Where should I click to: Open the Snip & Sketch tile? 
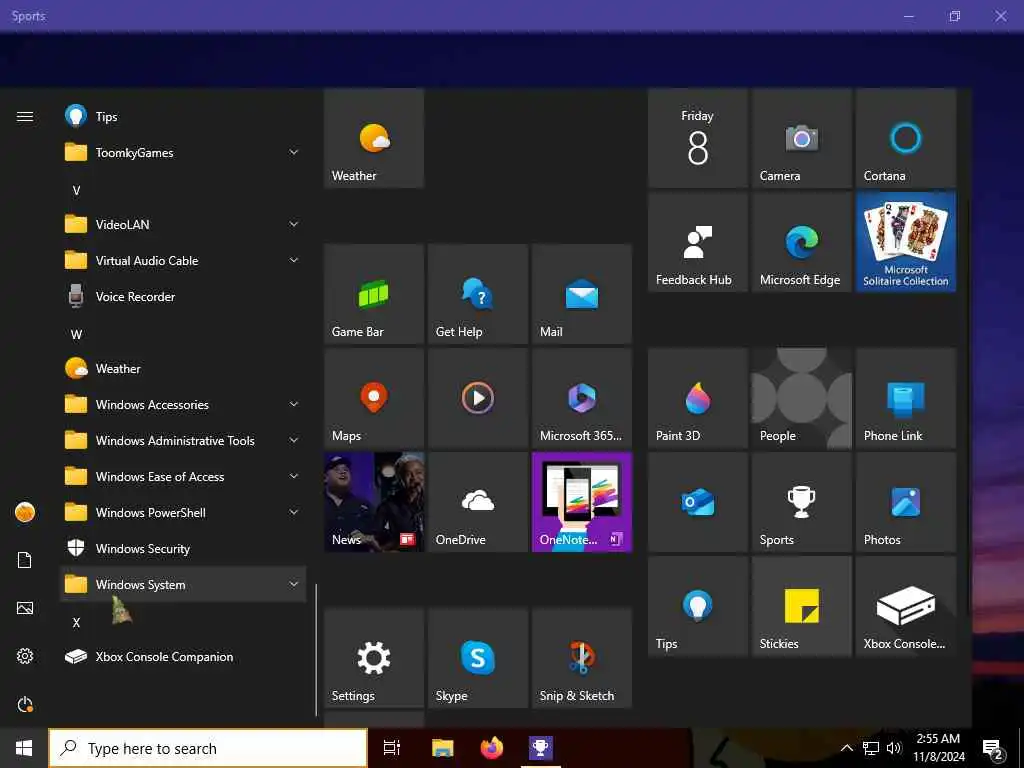pos(581,658)
